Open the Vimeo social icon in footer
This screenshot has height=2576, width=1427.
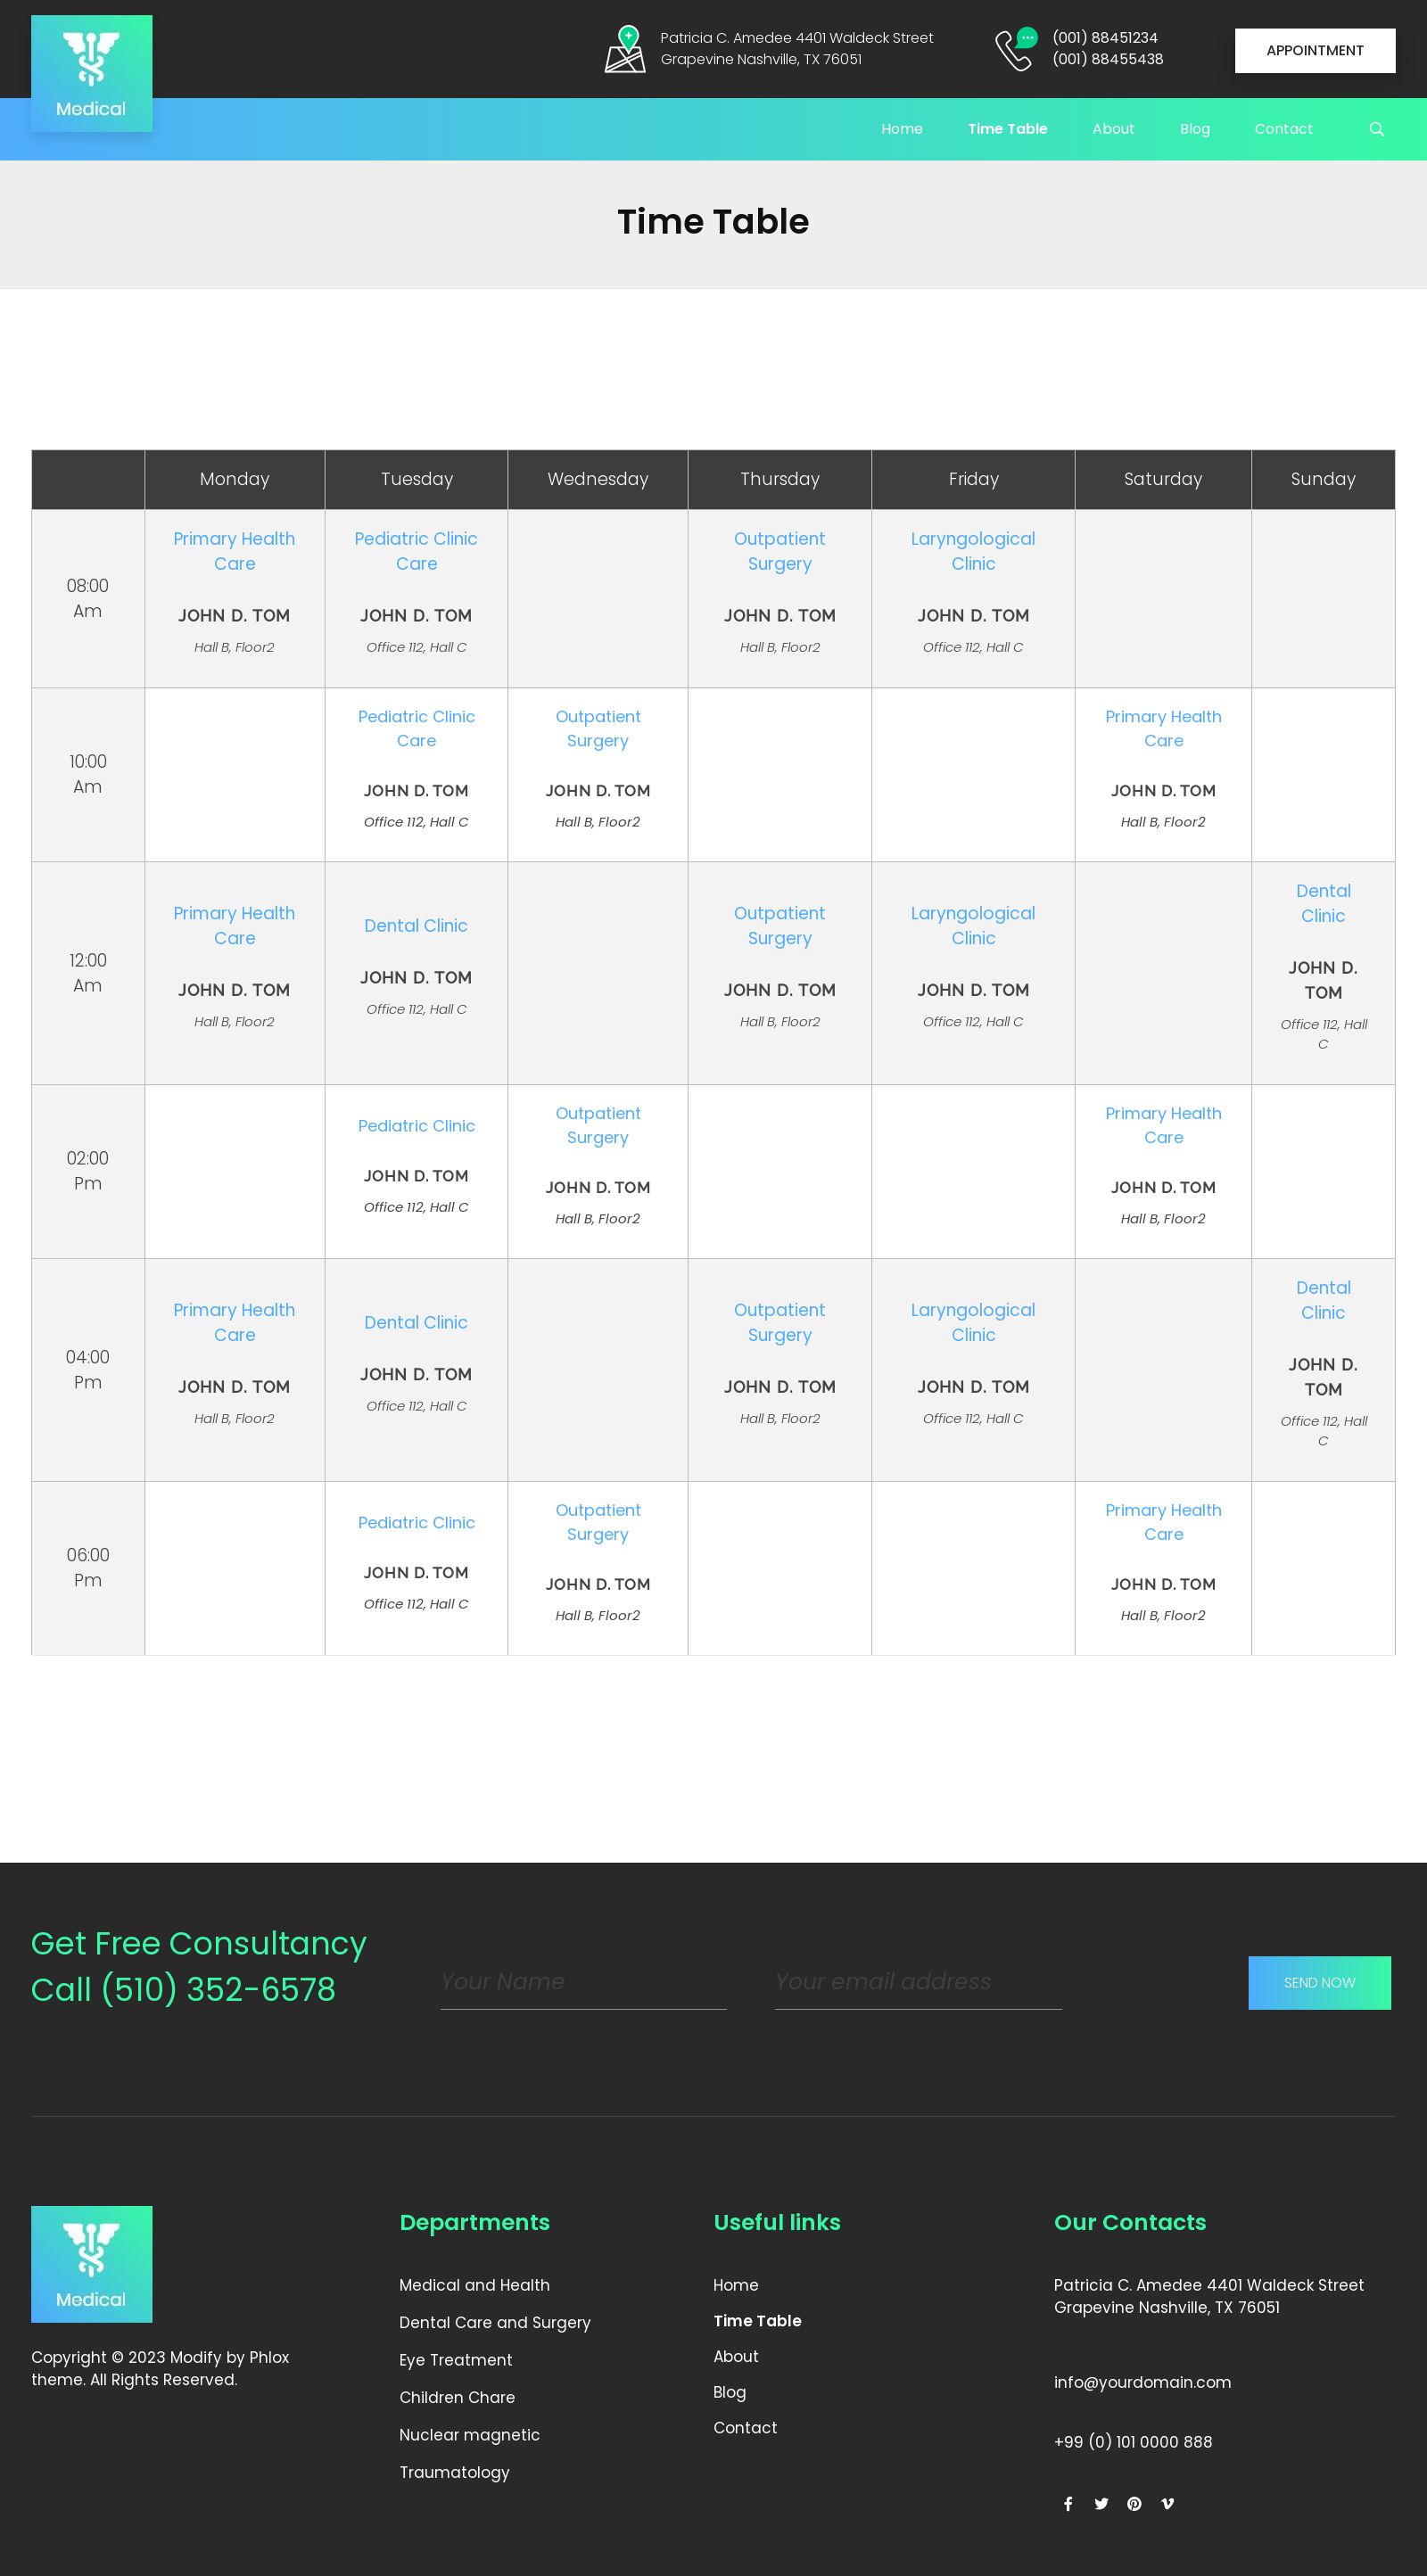1167,2504
